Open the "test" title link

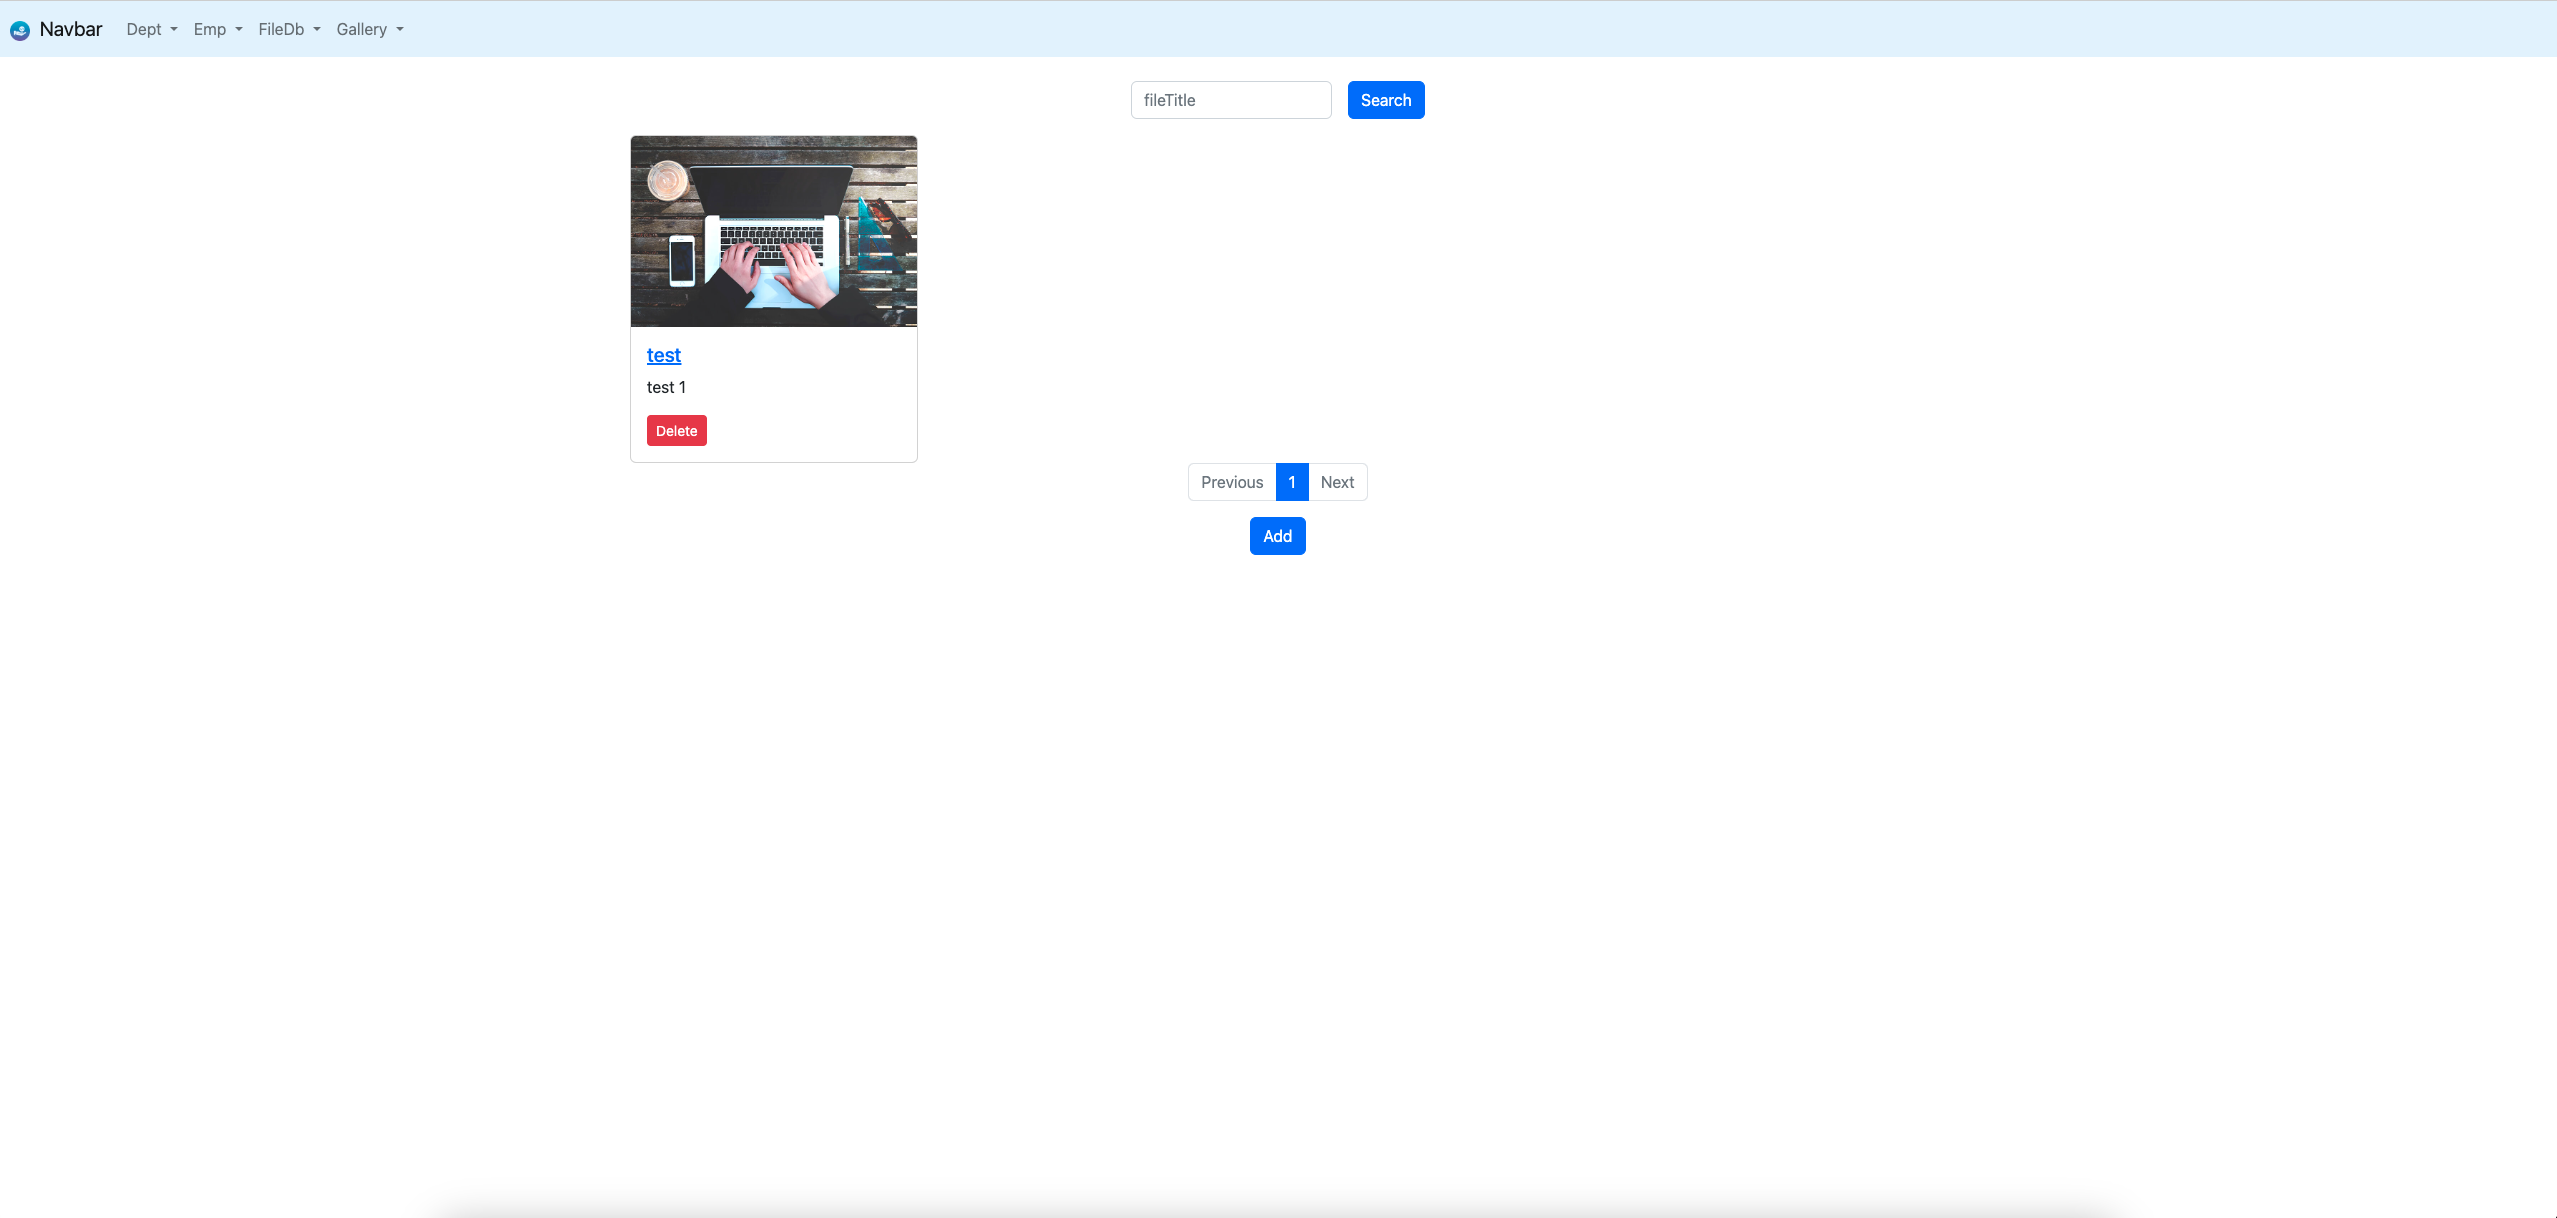tap(663, 355)
